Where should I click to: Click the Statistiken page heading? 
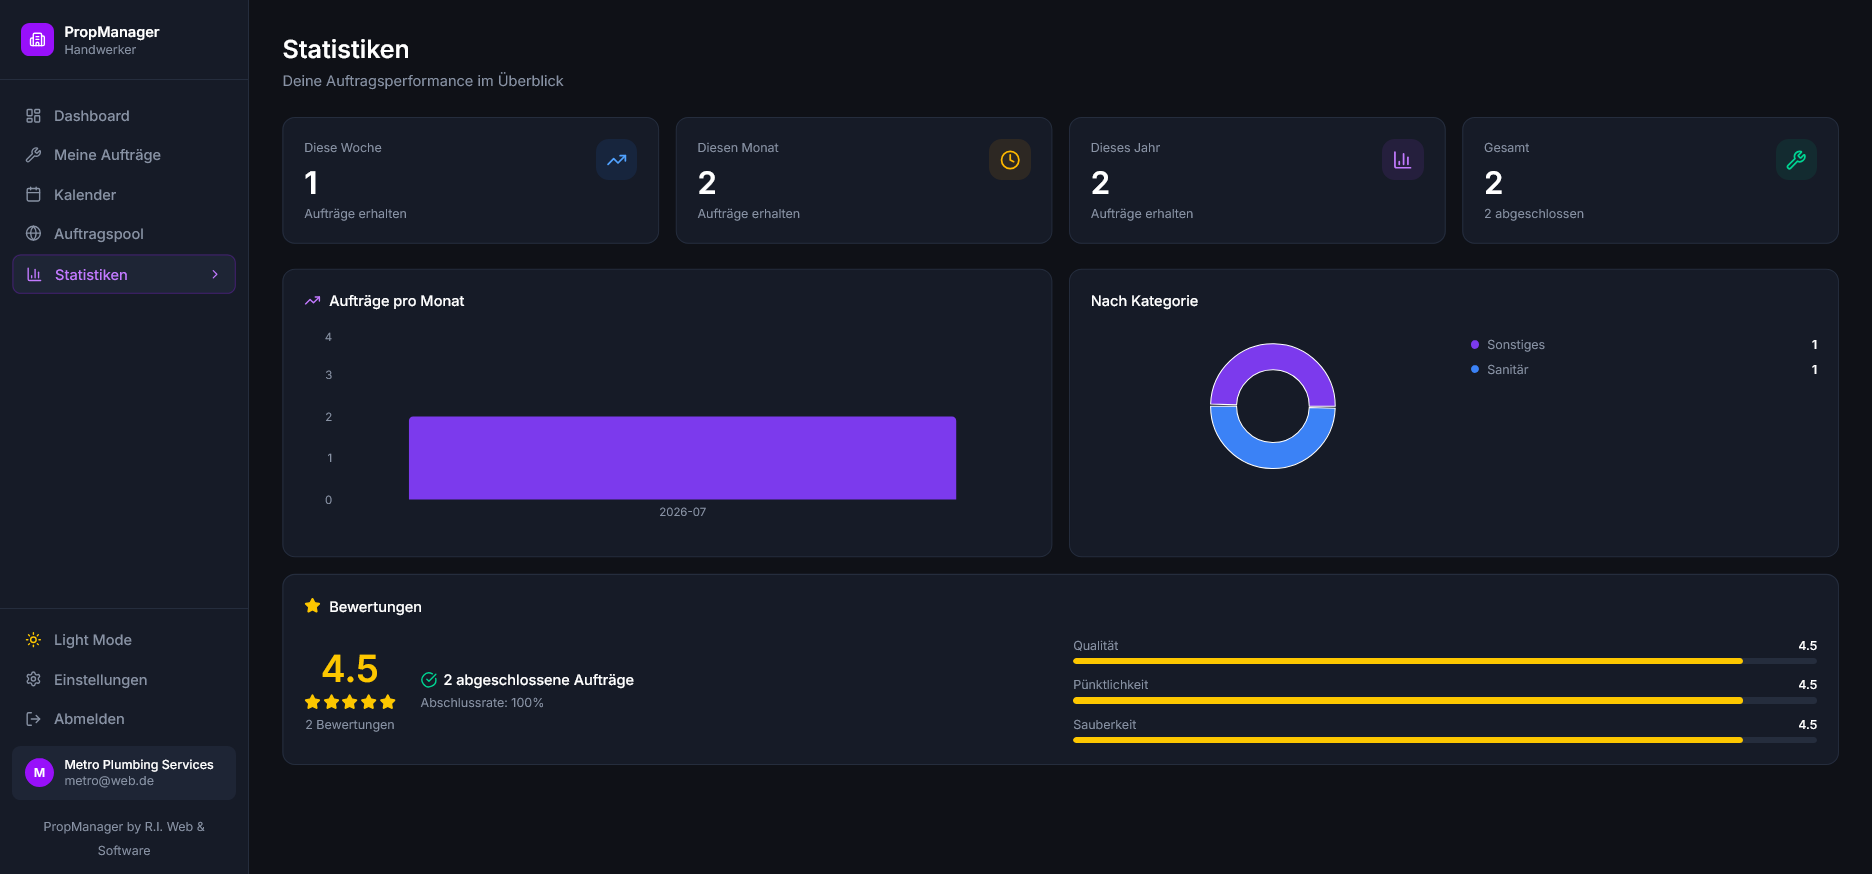(346, 49)
